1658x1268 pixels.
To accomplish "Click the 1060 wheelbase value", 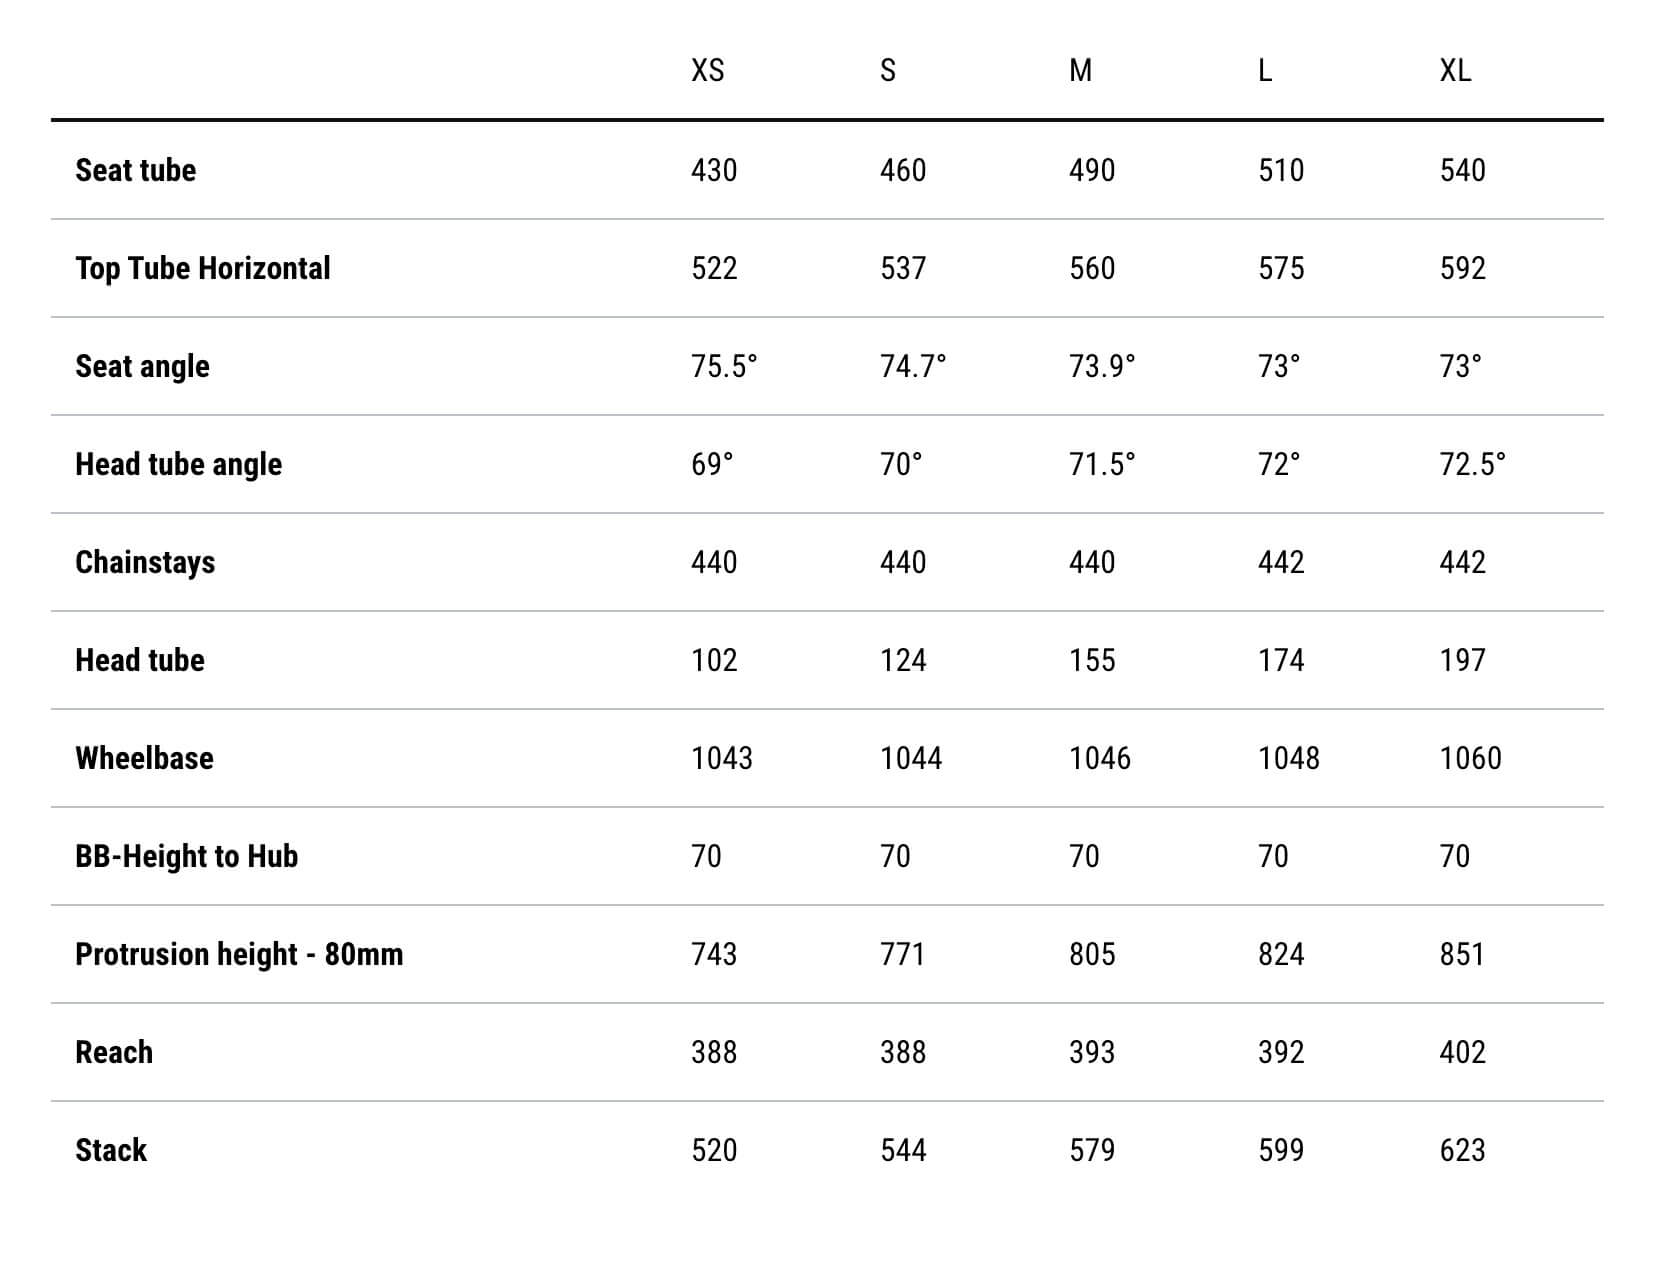I will pyautogui.click(x=1470, y=758).
